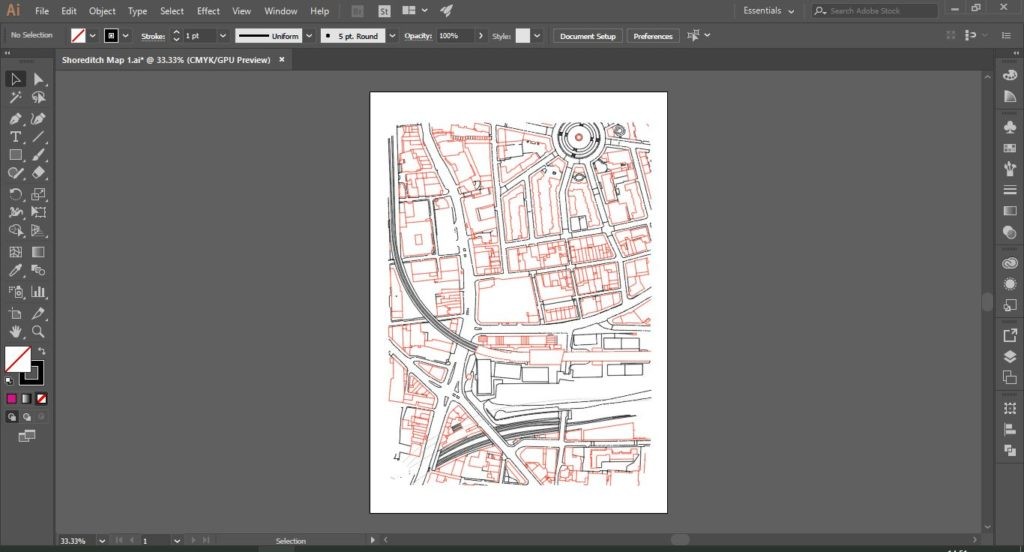Select the Line Segment tool
Screen dimensions: 1024x552
coord(39,137)
